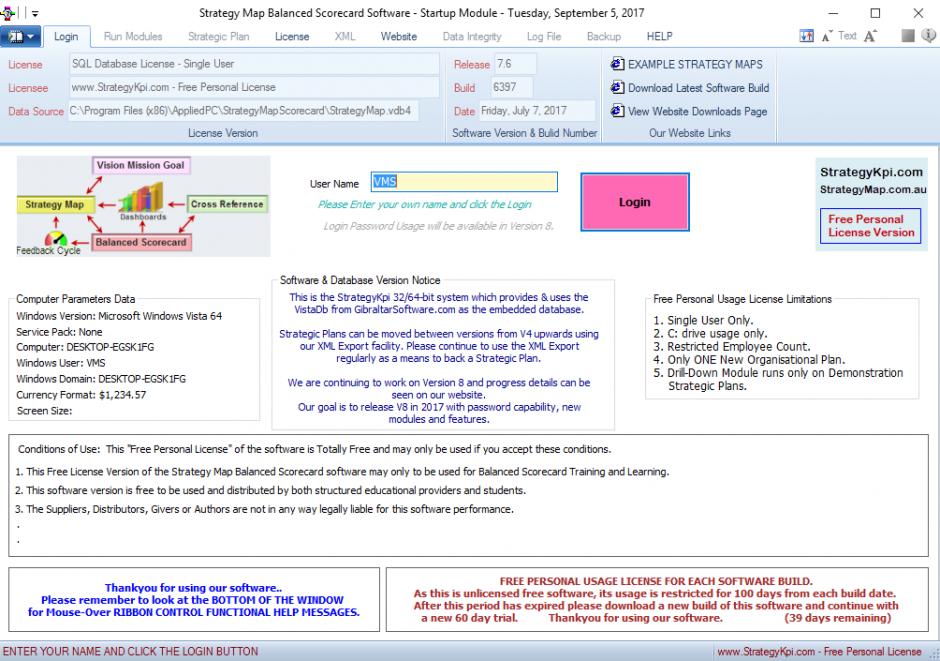This screenshot has width=940, height=661.
Task: Click the View Website Downloads Page web icon
Action: (x=617, y=111)
